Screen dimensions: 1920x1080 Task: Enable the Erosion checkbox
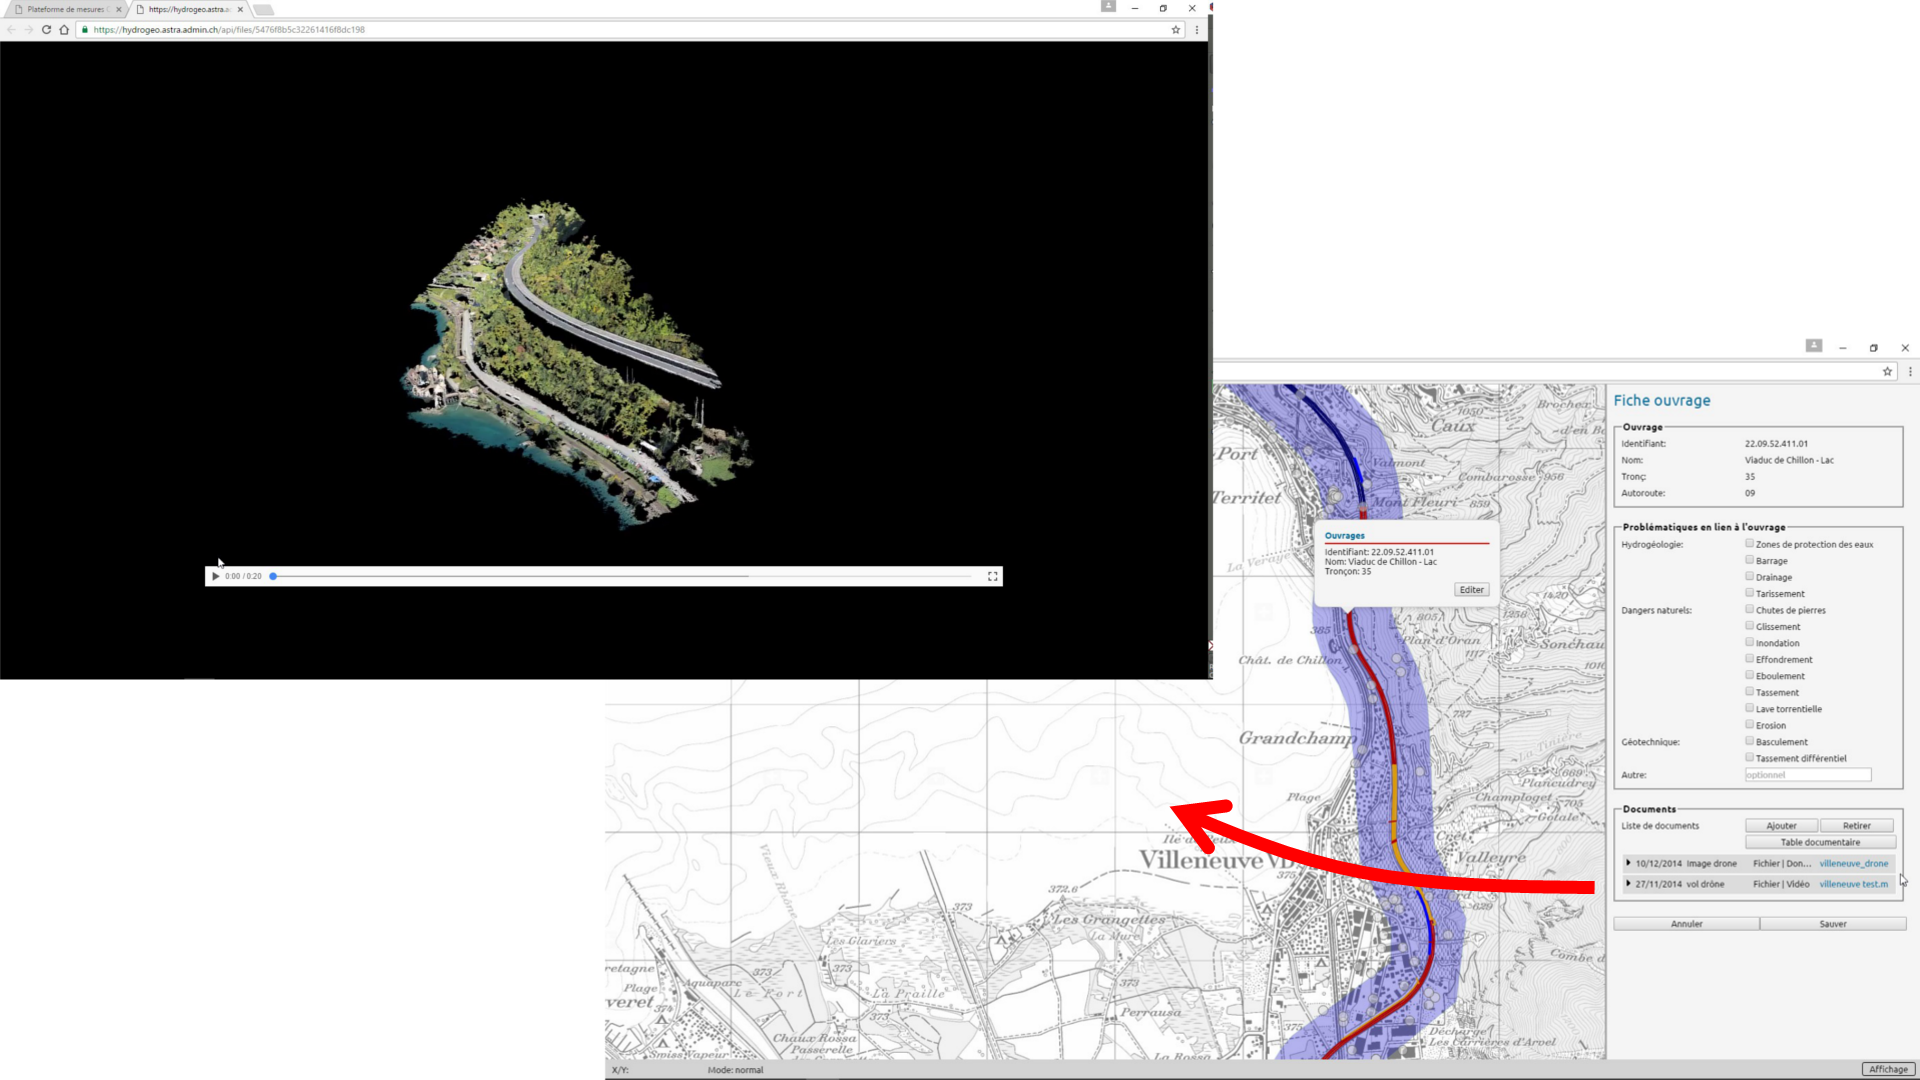click(x=1750, y=725)
